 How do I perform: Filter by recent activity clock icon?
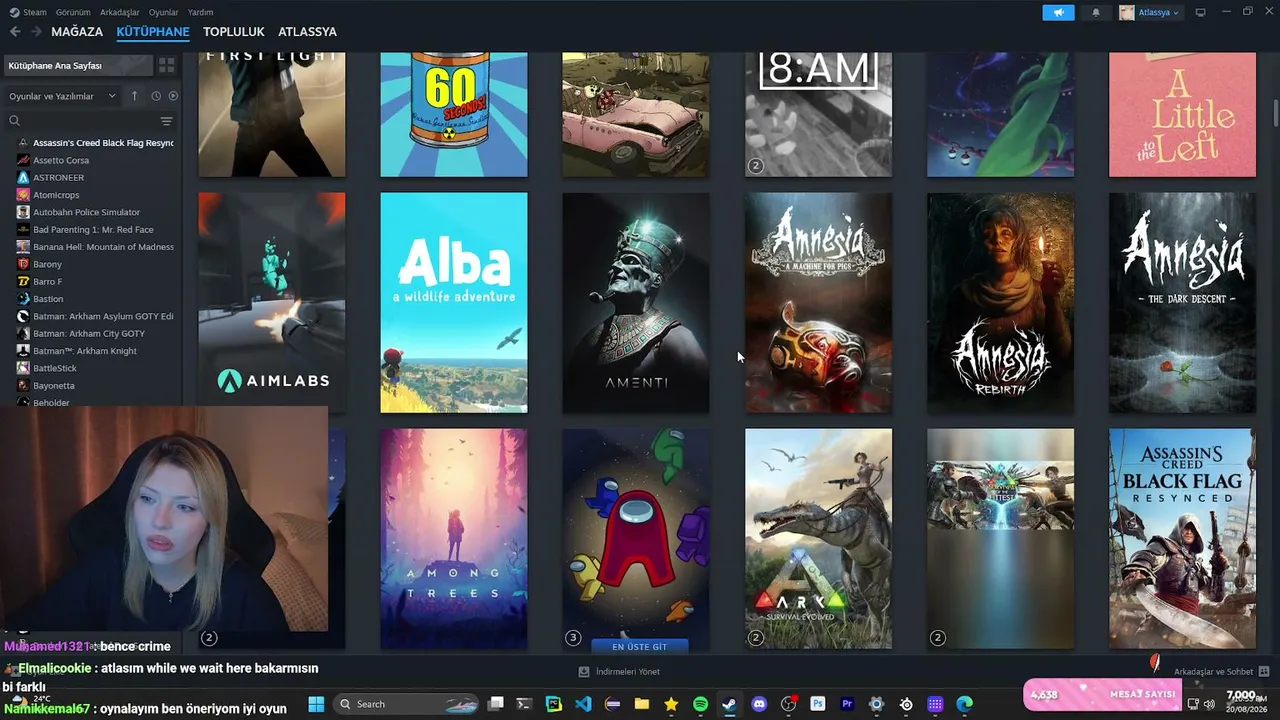click(x=156, y=96)
